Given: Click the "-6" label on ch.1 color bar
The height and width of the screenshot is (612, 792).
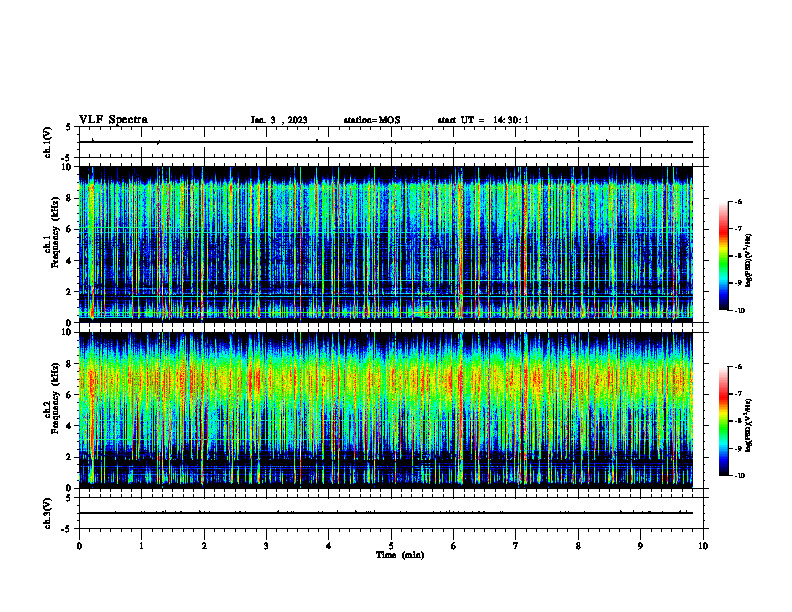Looking at the screenshot, I should click(738, 201).
